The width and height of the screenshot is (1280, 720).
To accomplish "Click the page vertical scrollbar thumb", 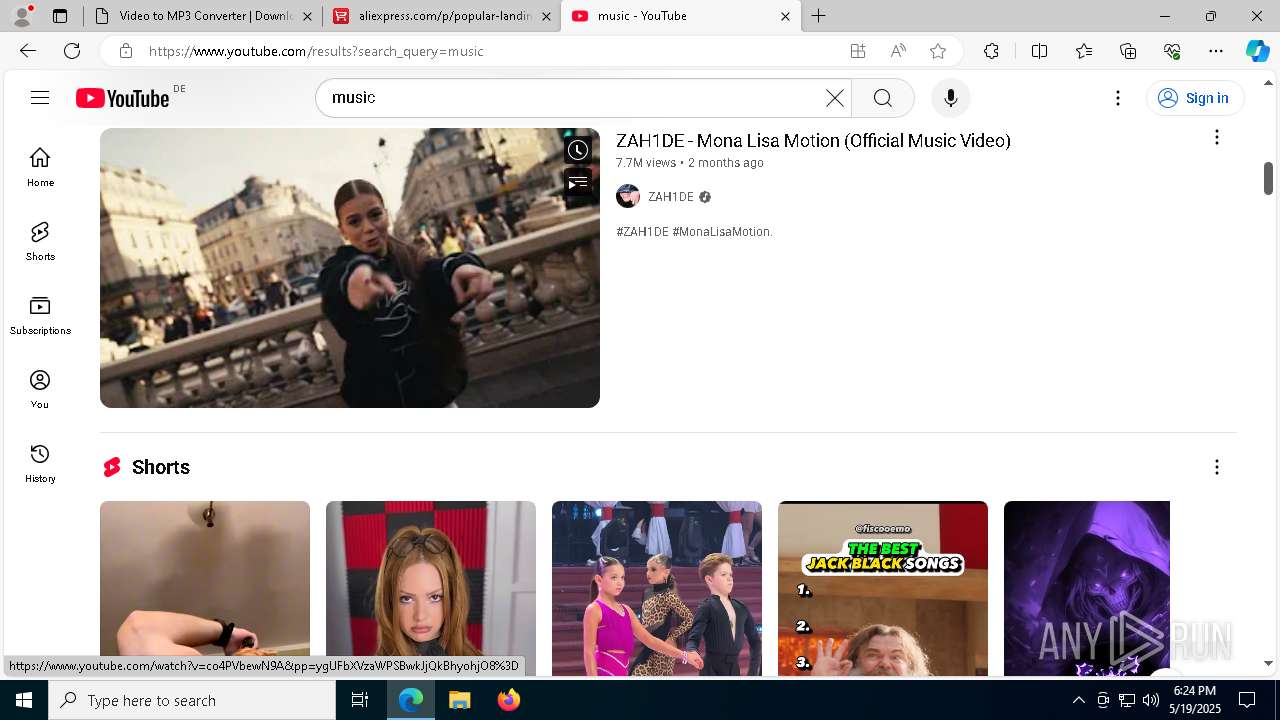I will [1268, 178].
